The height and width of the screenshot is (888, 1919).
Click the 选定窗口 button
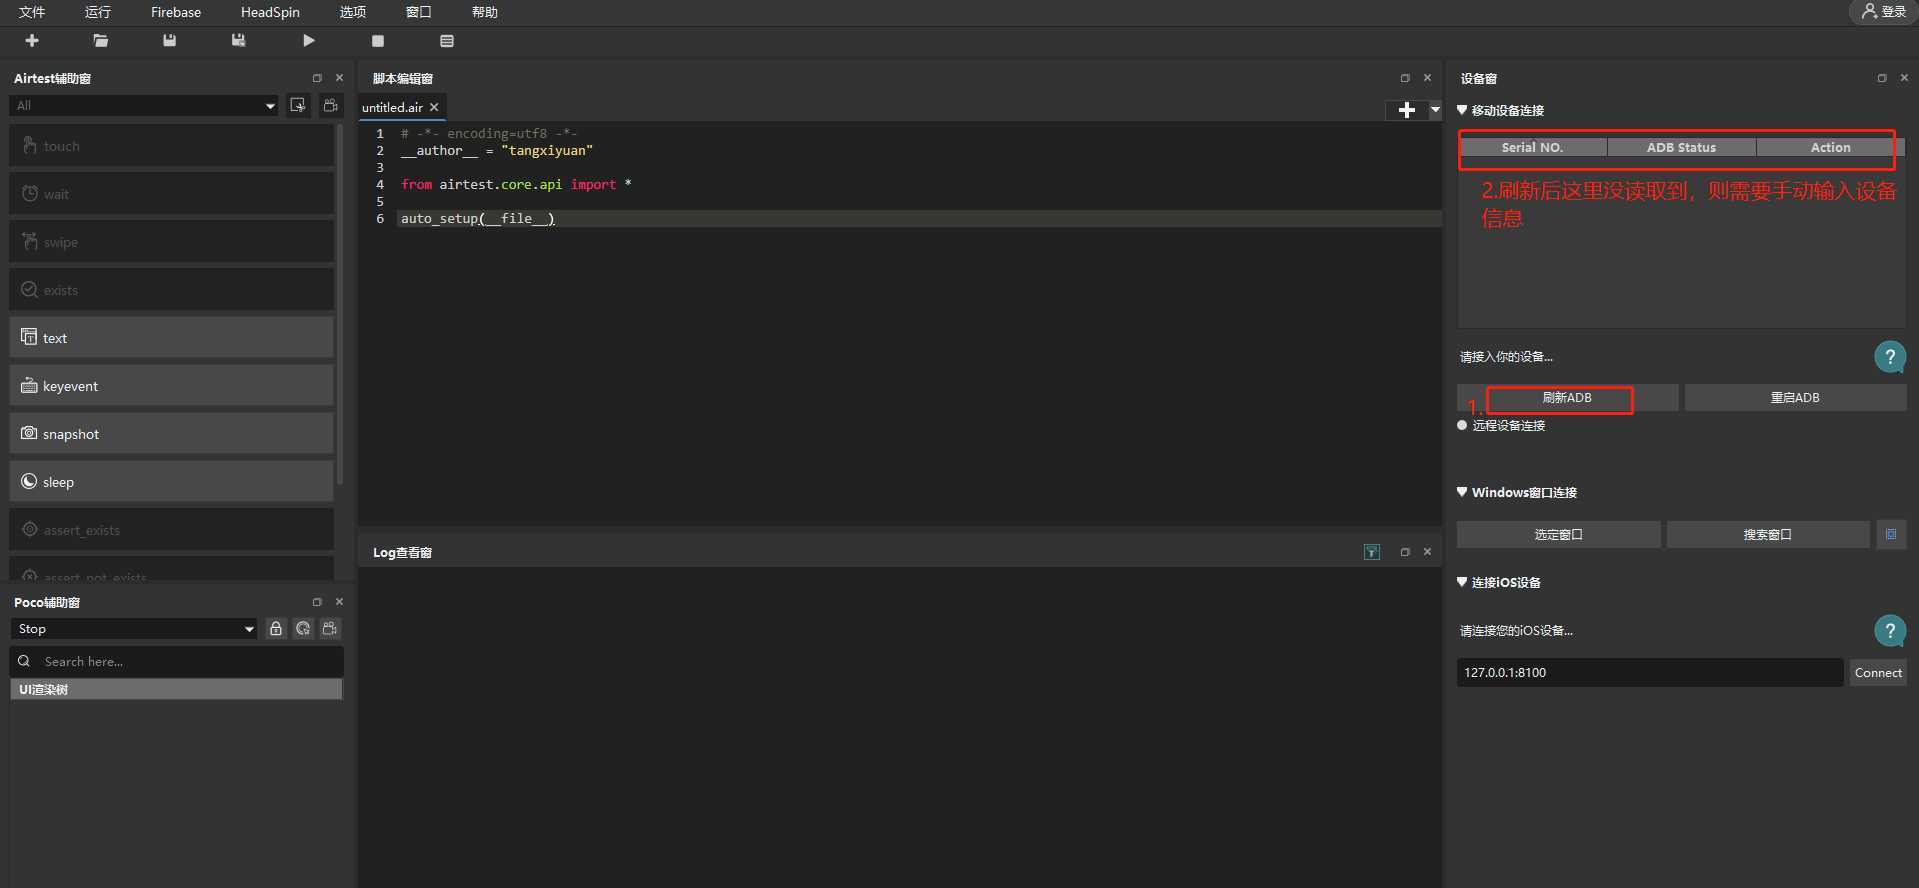point(1558,535)
